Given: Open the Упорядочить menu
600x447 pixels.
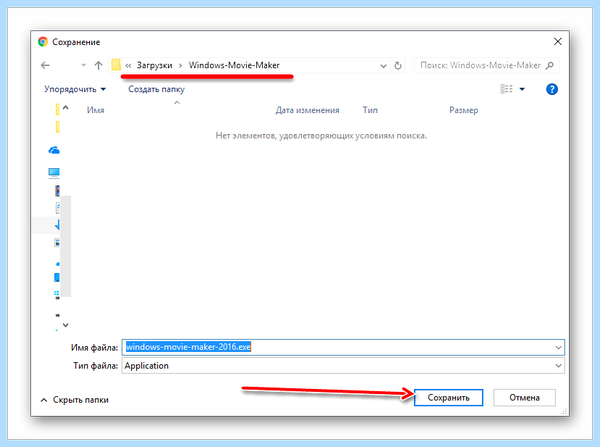Looking at the screenshot, I should point(75,89).
